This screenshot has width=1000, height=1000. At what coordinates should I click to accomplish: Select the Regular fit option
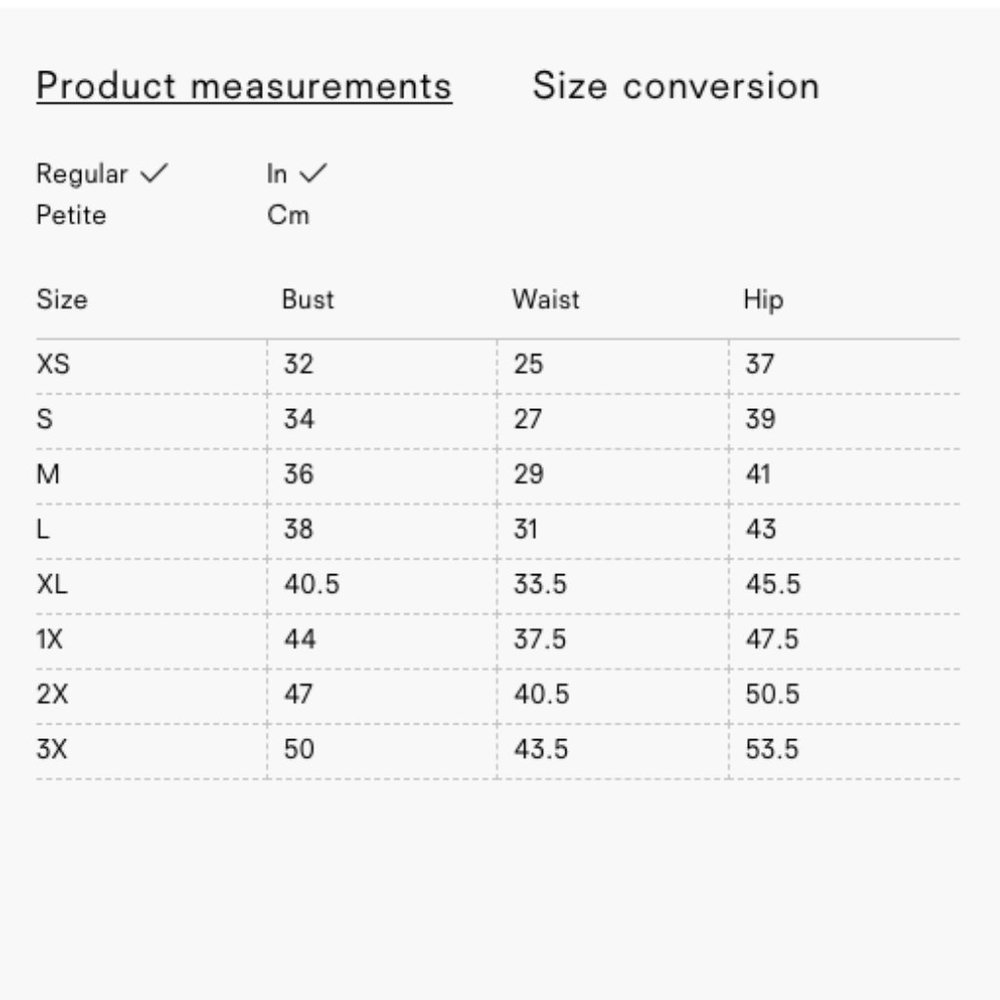point(82,174)
